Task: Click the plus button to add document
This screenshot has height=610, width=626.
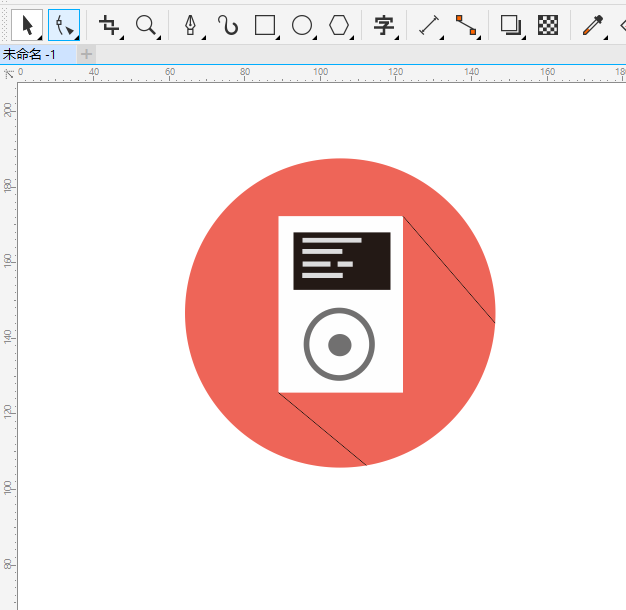Action: click(x=87, y=54)
